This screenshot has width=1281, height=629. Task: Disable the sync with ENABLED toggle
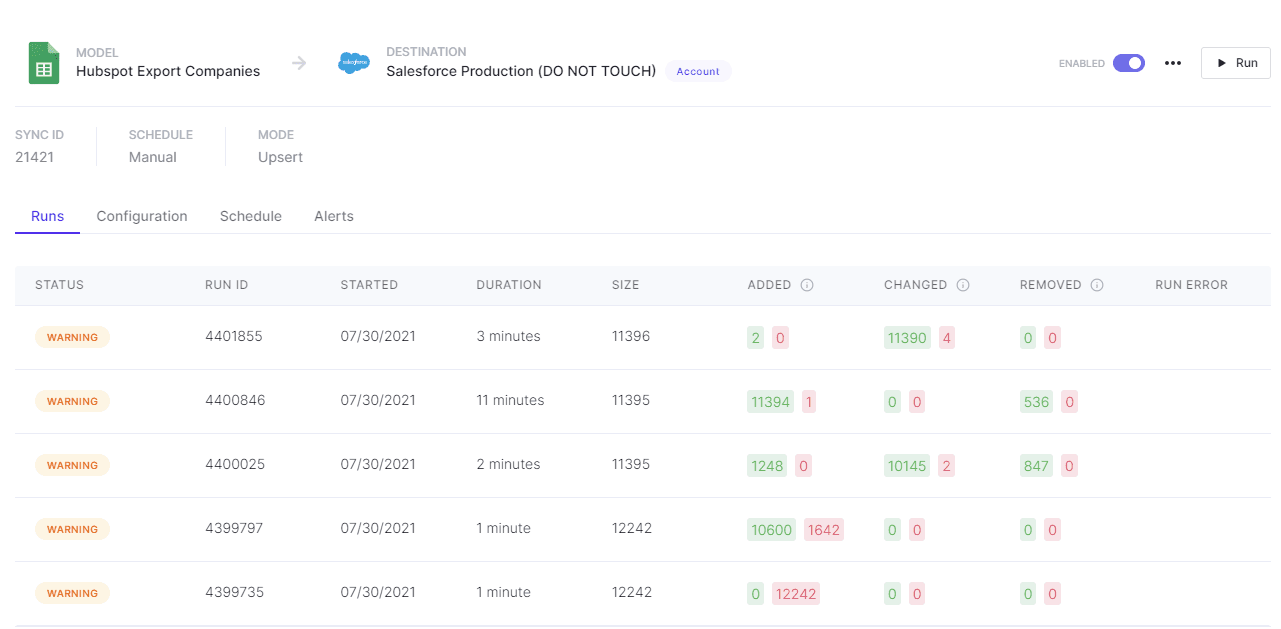tap(1129, 63)
